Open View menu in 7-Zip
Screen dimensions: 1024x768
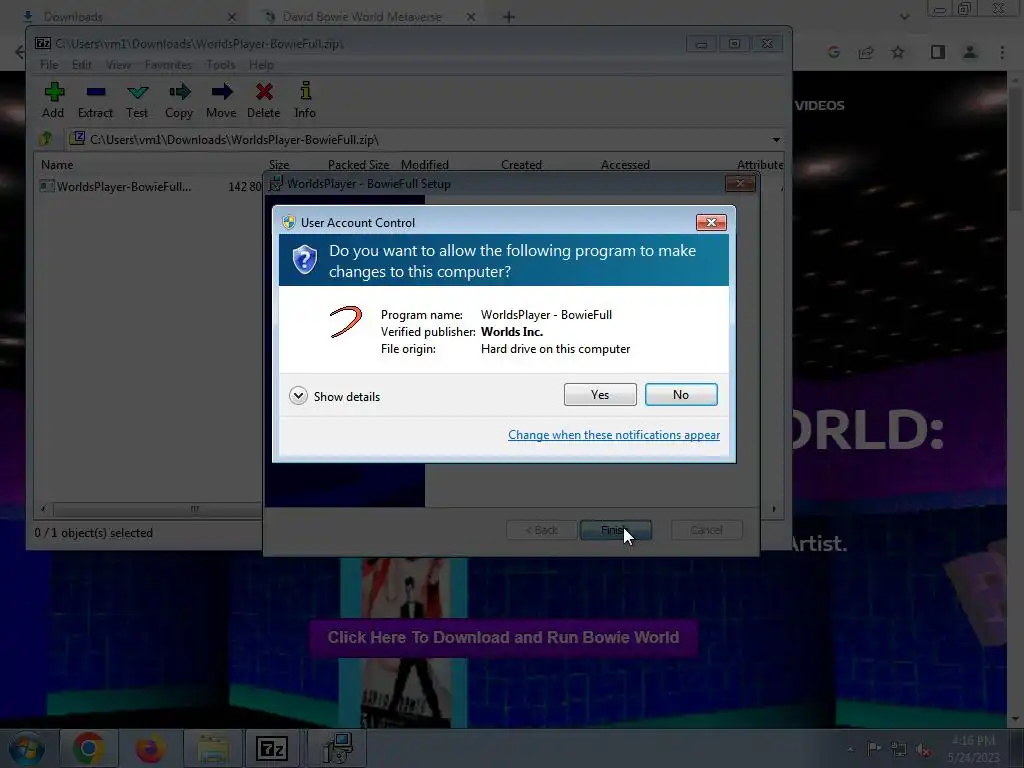pyautogui.click(x=118, y=65)
